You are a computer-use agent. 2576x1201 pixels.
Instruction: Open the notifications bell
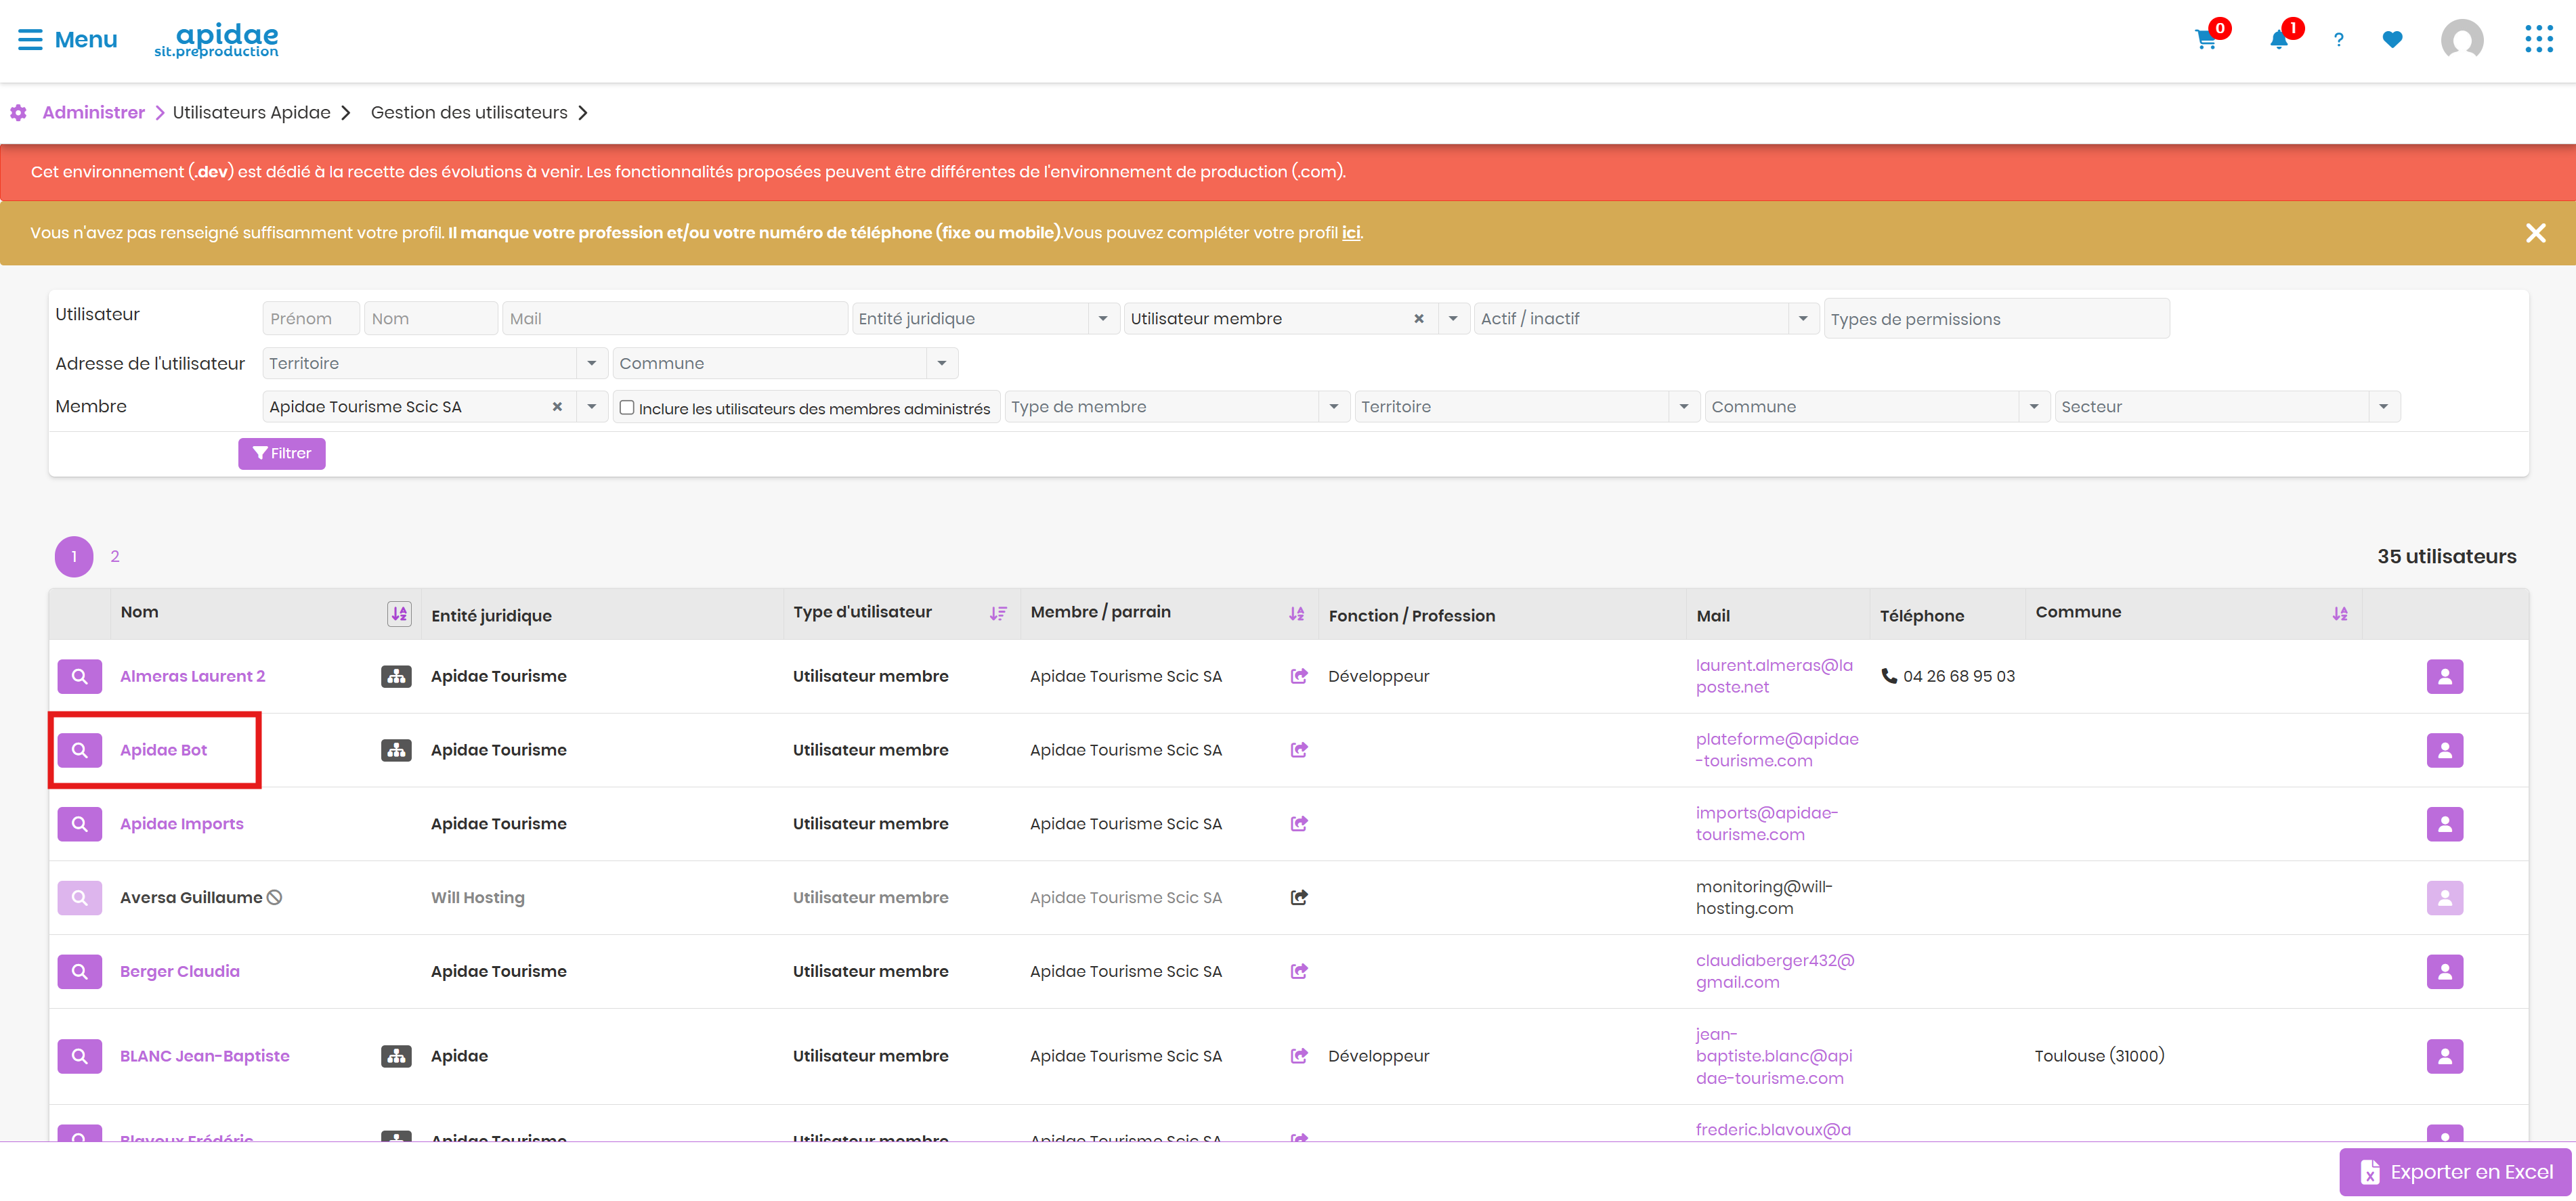pyautogui.click(x=2279, y=40)
